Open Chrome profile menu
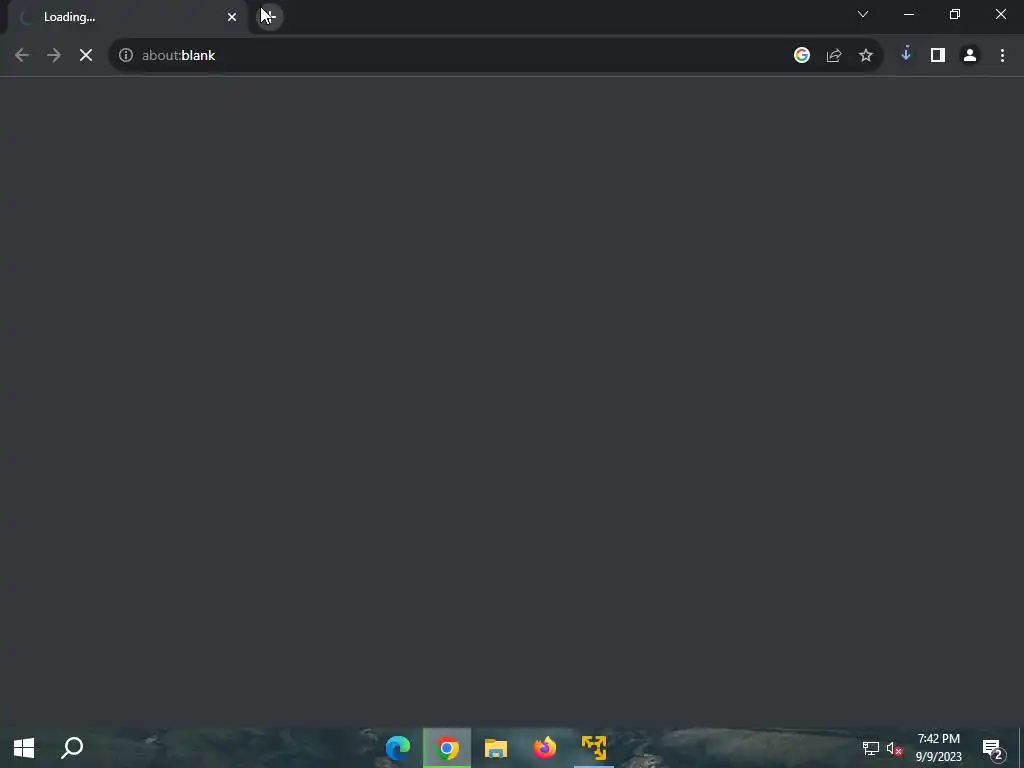 970,56
